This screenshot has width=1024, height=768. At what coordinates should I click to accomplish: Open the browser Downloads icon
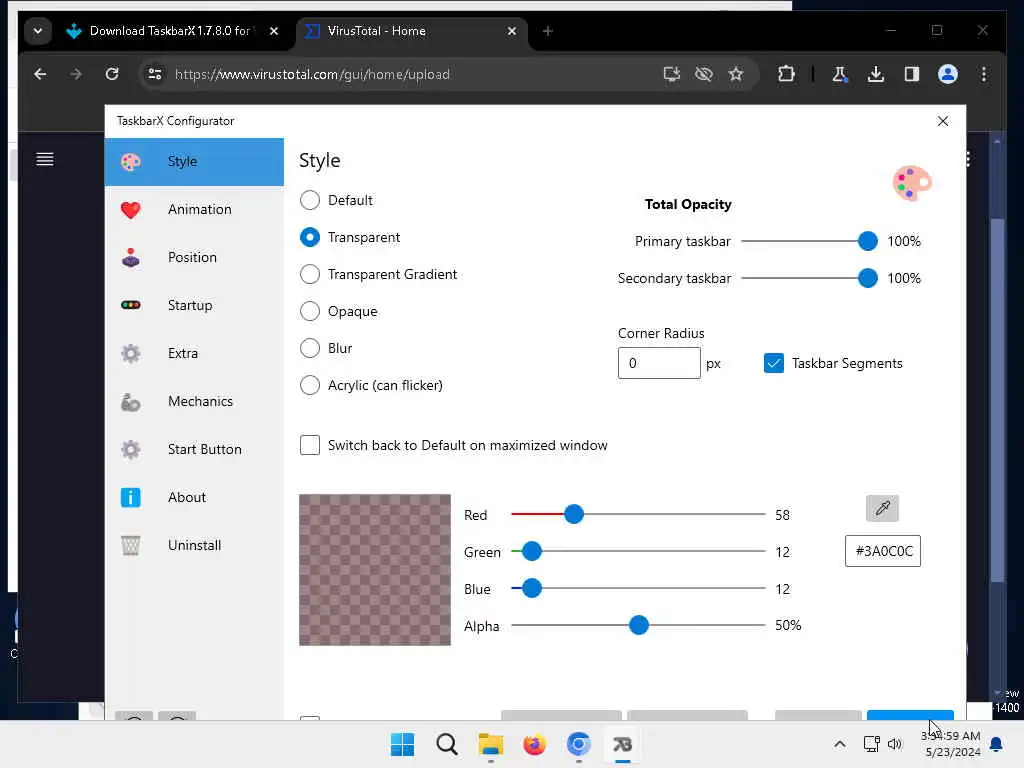(x=876, y=74)
